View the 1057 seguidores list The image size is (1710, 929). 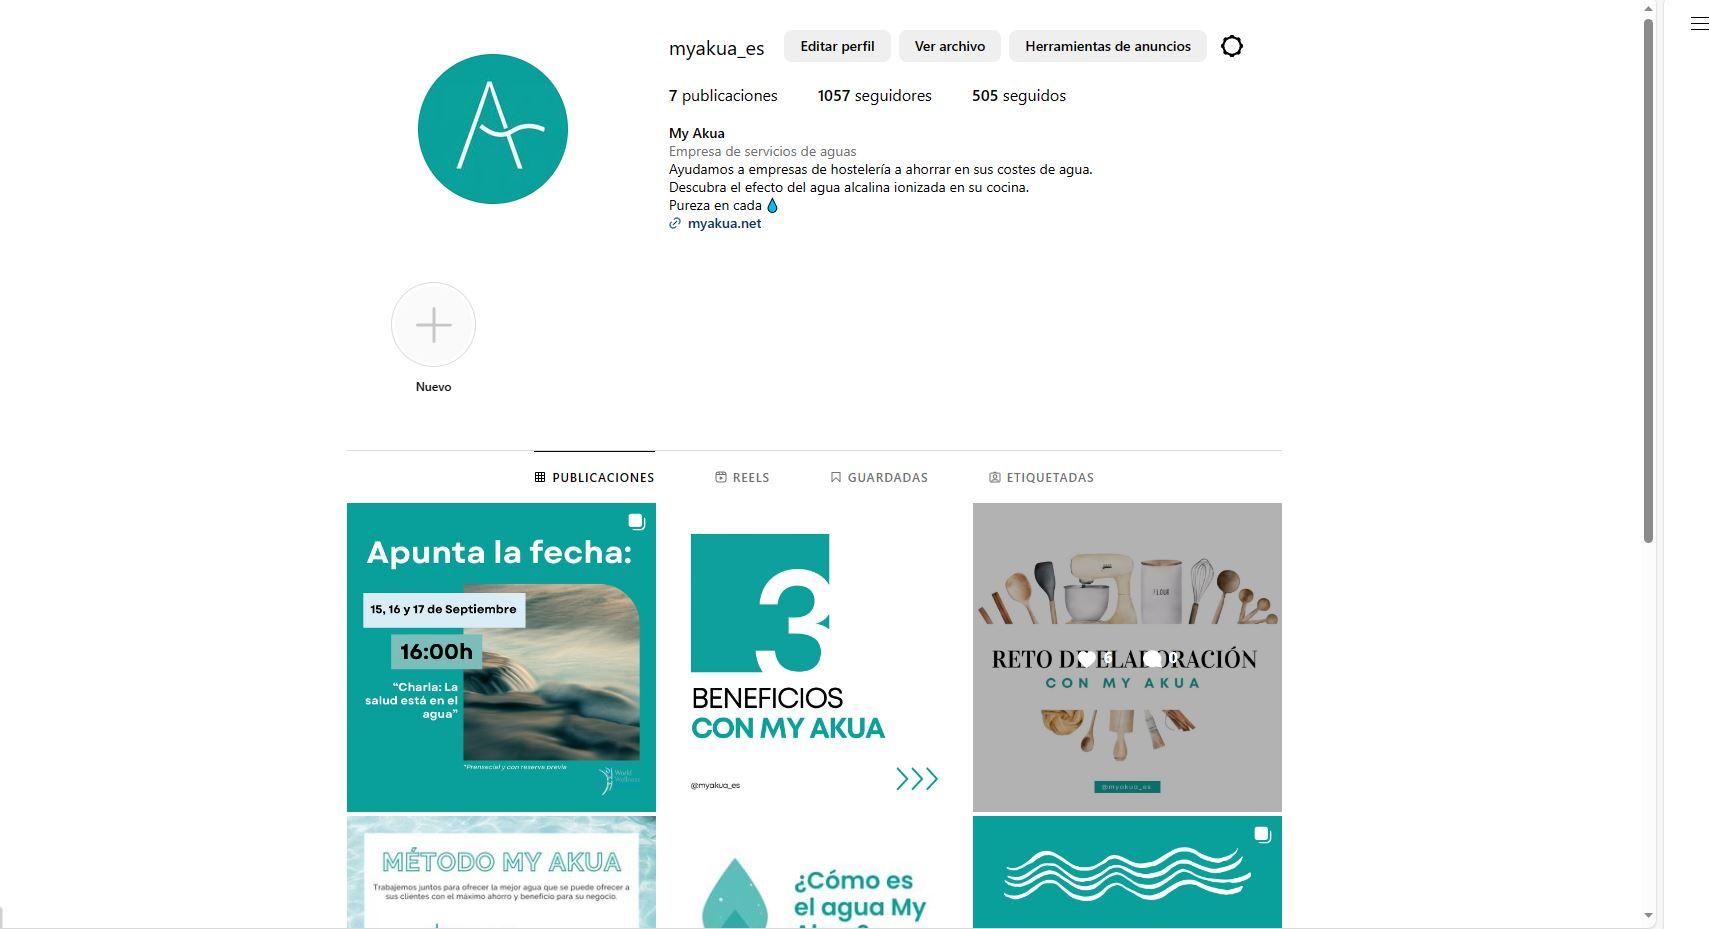[875, 96]
